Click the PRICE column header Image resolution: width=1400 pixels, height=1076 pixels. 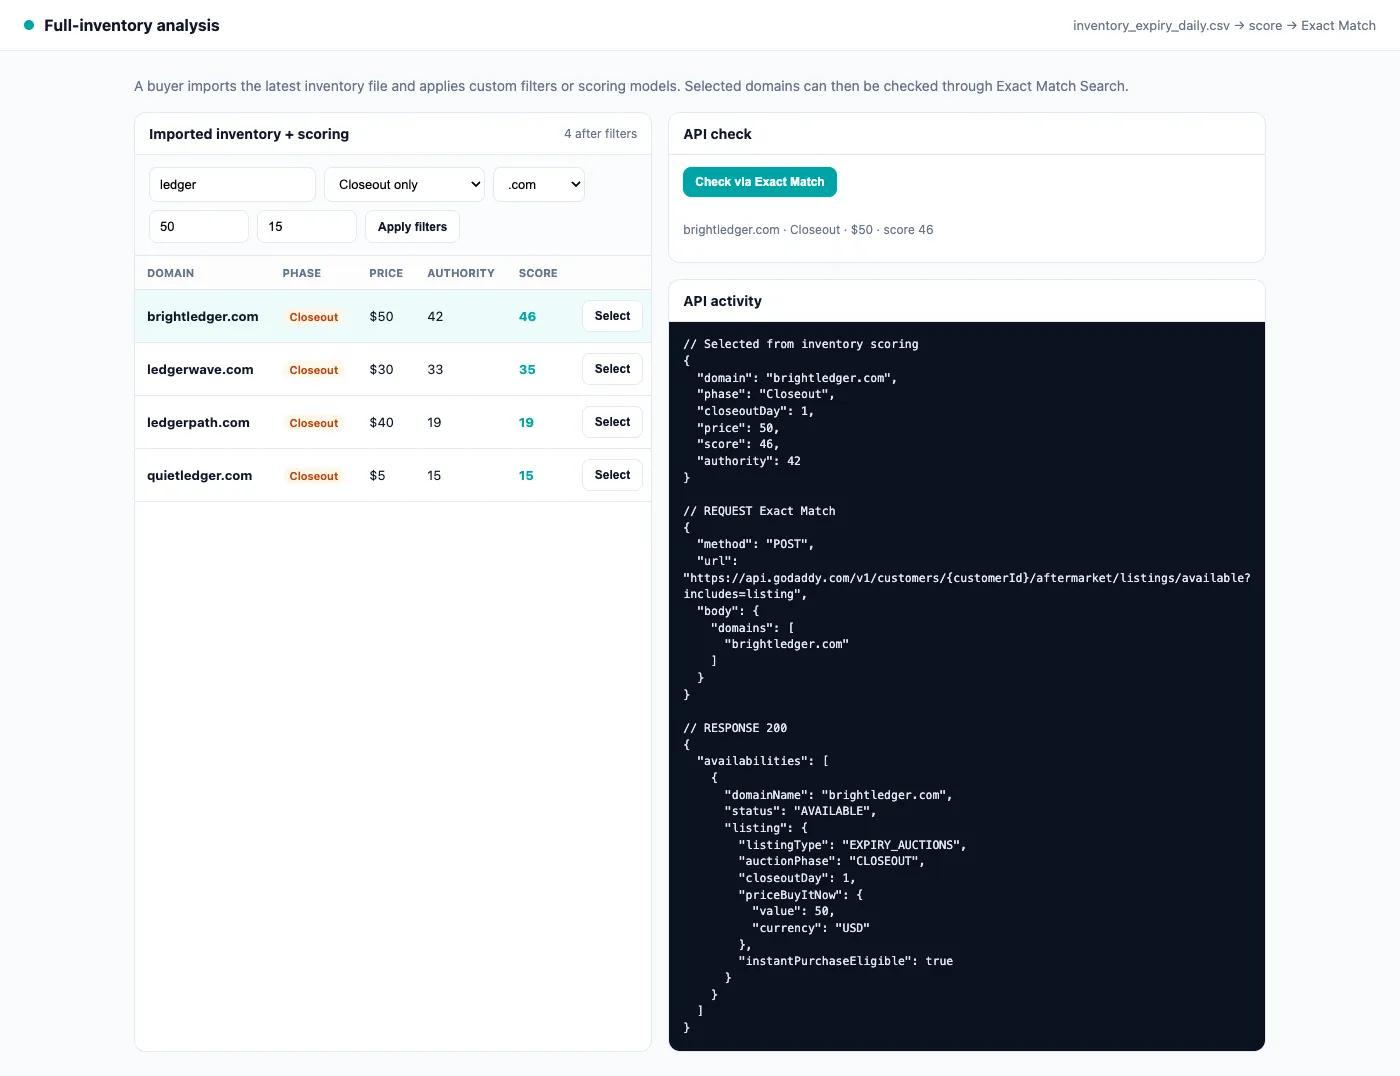pos(386,273)
